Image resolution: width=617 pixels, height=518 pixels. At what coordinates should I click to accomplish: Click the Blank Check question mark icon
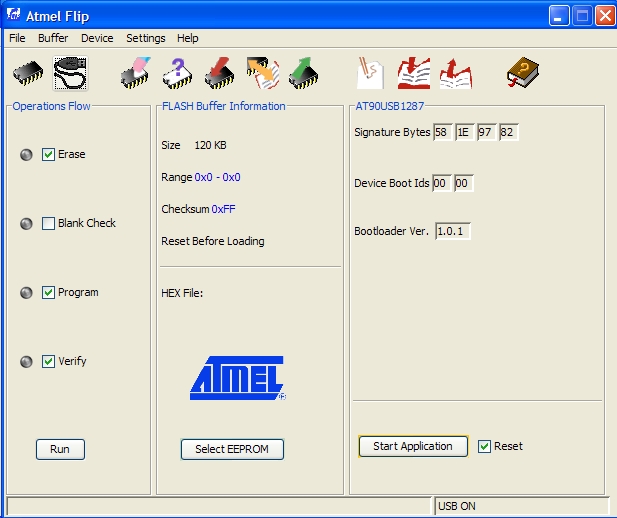(177, 73)
